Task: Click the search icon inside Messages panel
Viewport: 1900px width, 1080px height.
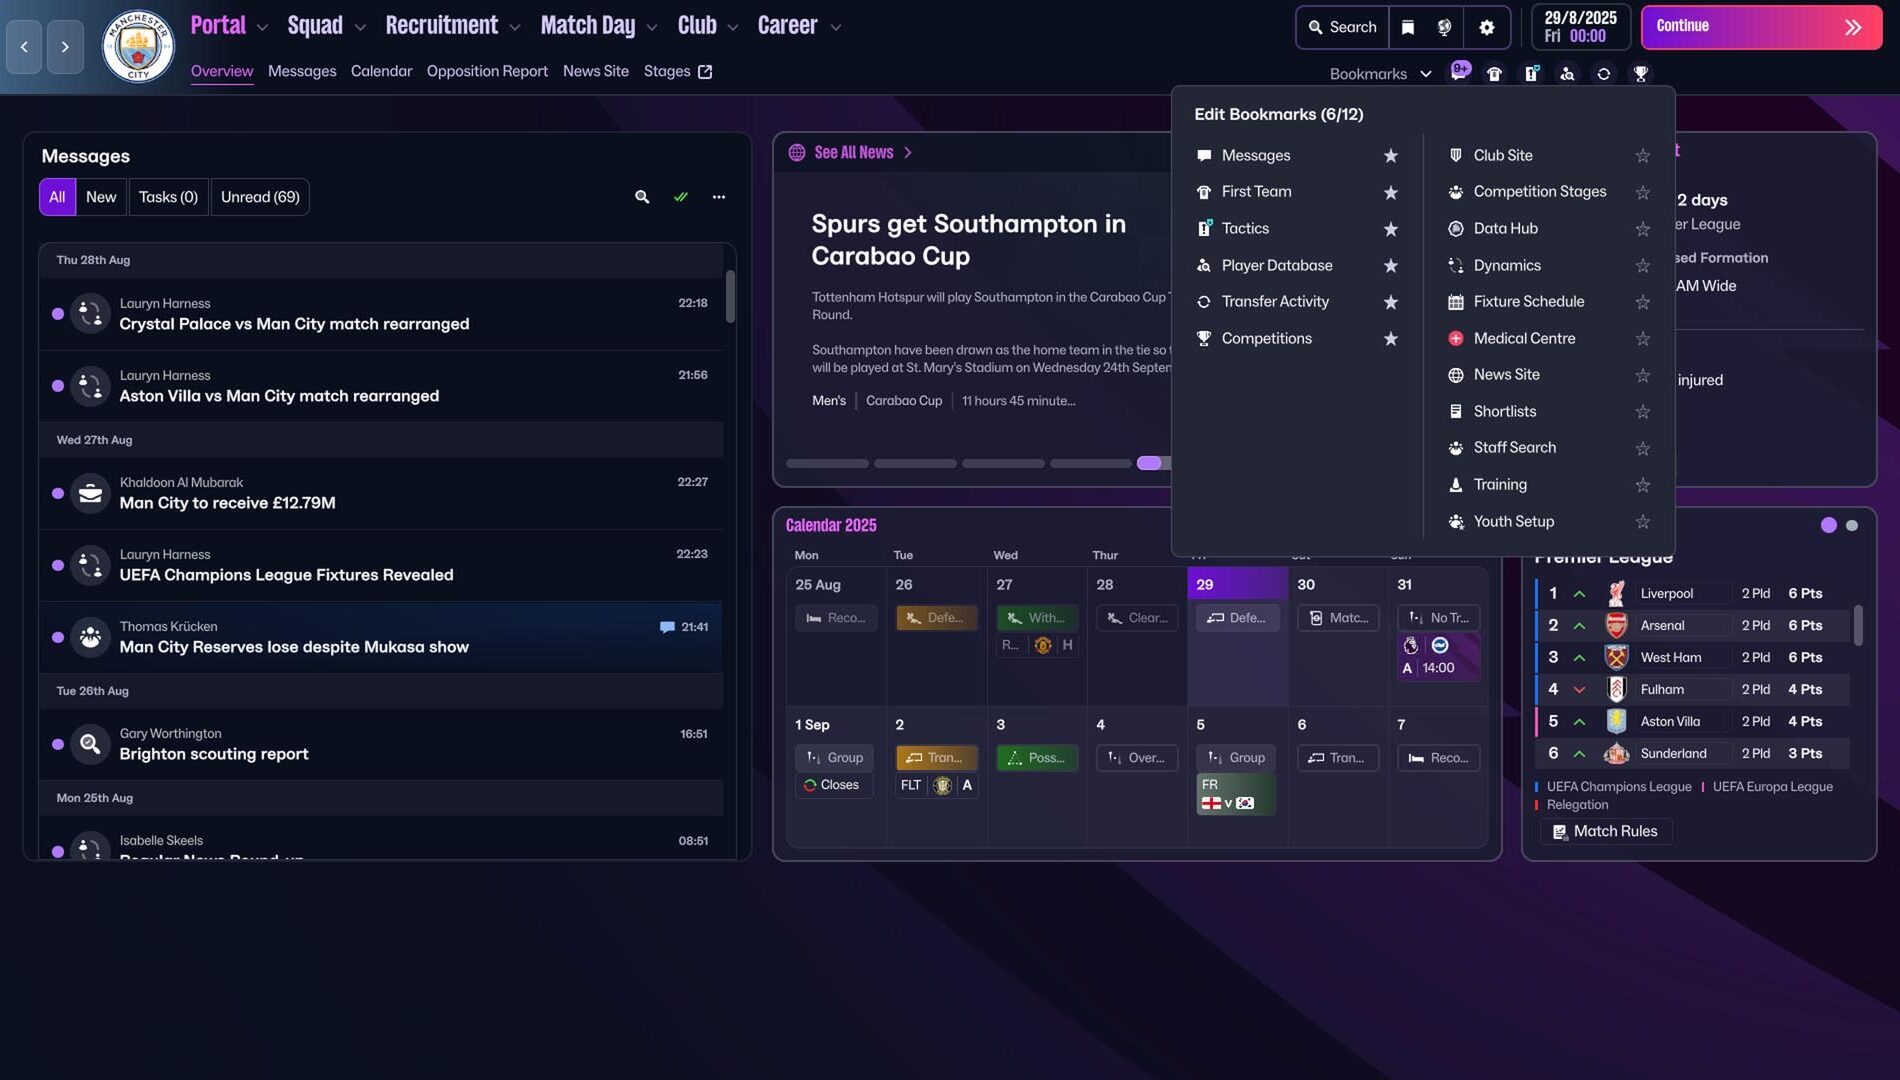Action: pos(642,197)
